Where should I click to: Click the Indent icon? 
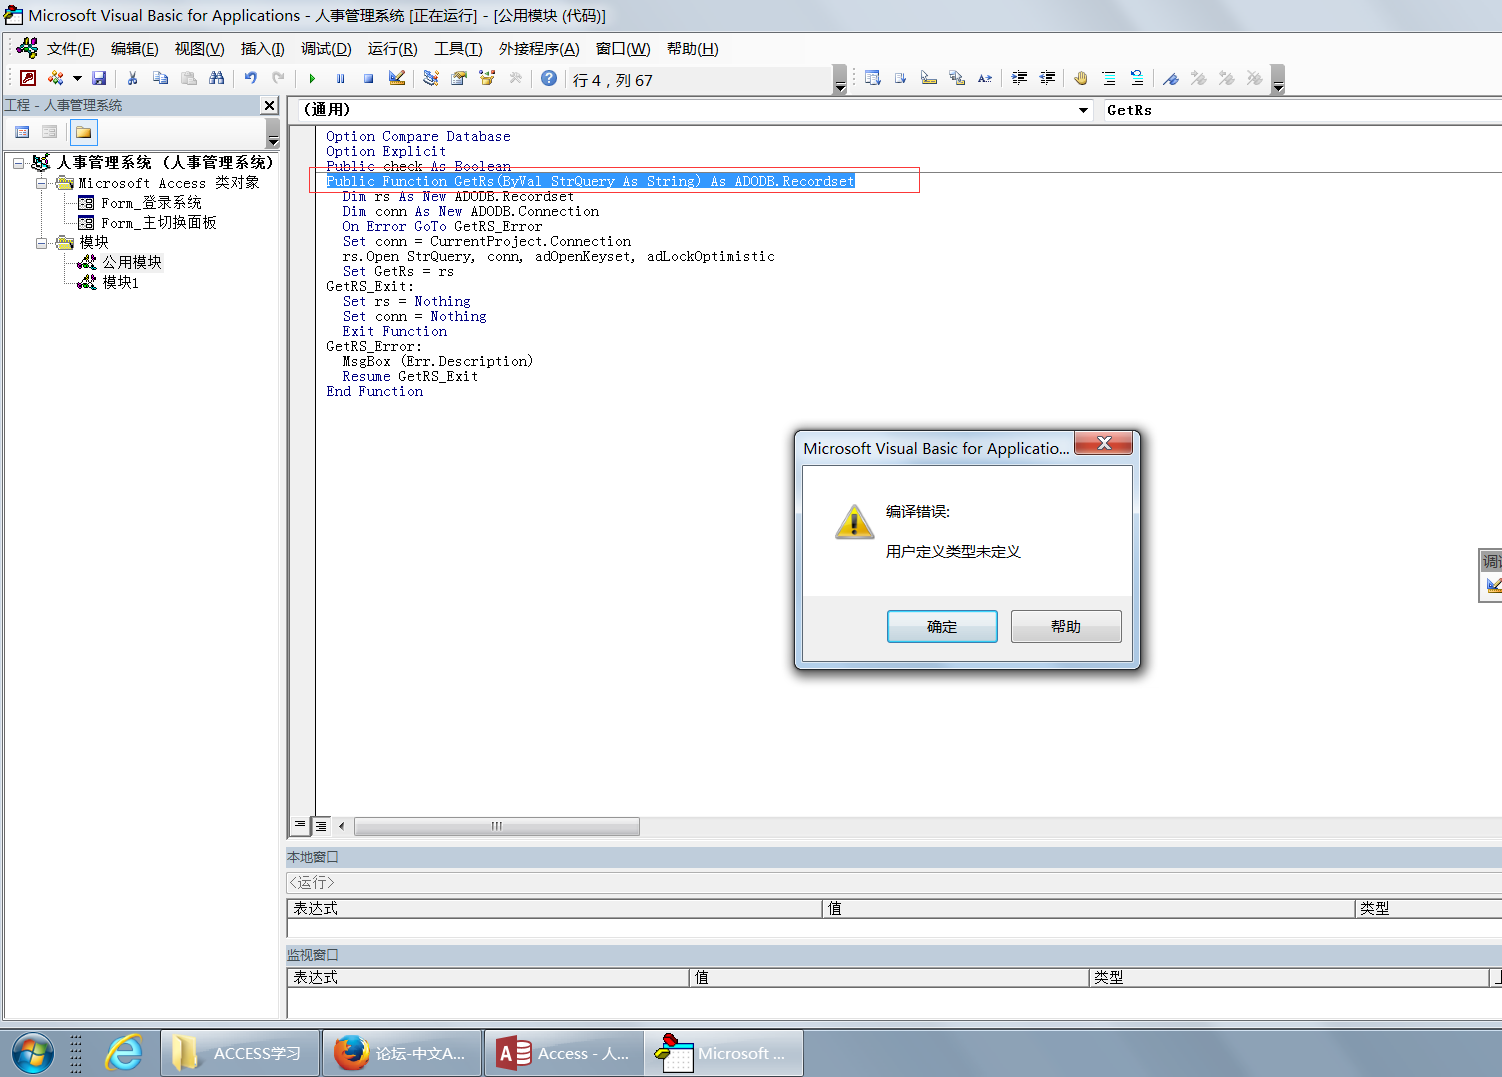tap(1019, 78)
